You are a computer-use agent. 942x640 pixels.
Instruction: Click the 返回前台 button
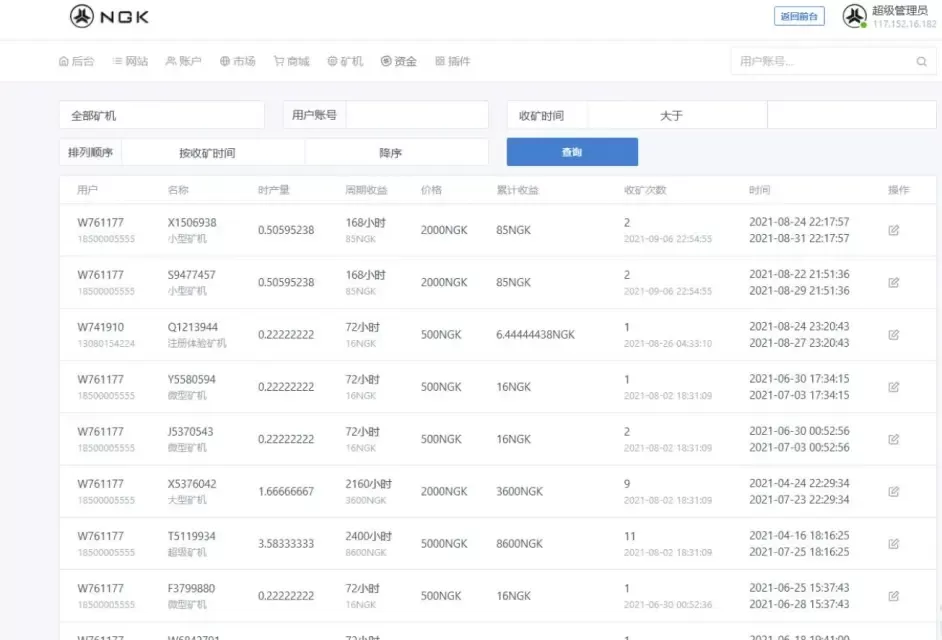[799, 16]
